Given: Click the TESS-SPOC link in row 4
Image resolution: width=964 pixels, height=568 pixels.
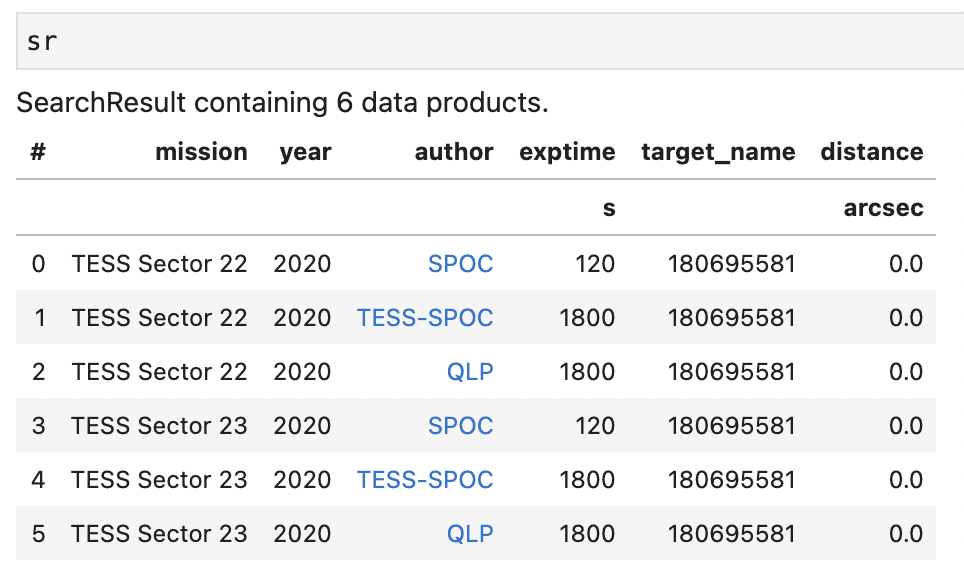Looking at the screenshot, I should pos(425,480).
